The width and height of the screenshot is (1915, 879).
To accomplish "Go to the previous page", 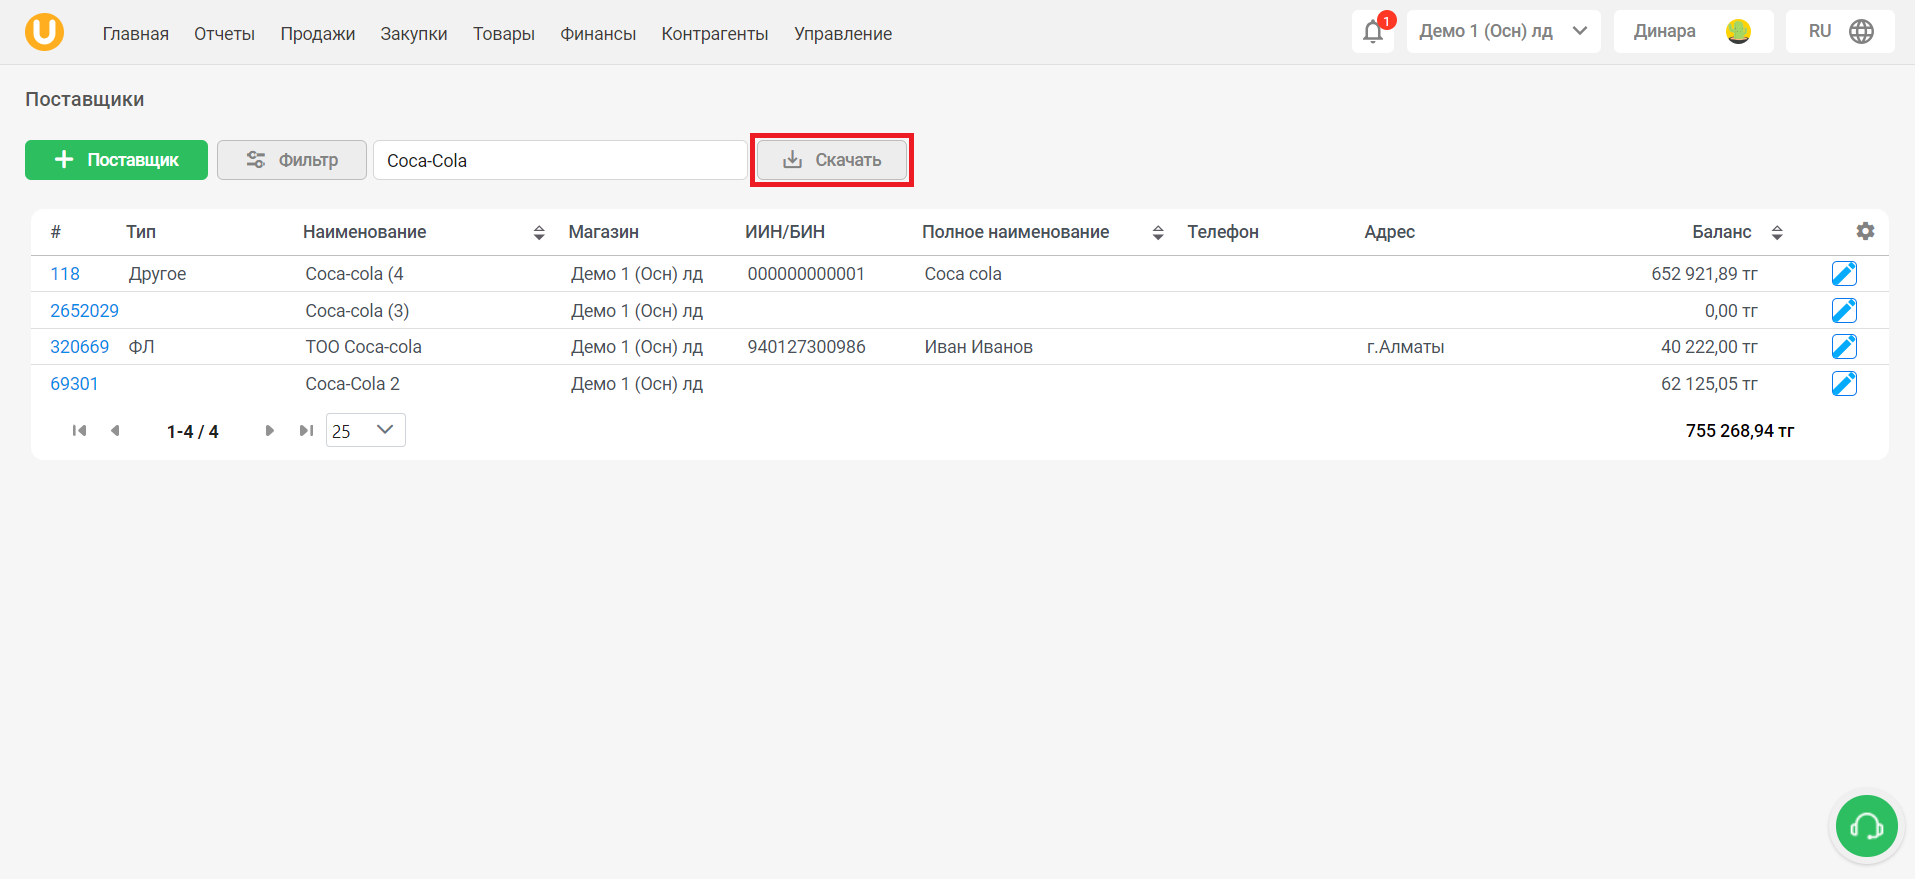I will coord(116,431).
